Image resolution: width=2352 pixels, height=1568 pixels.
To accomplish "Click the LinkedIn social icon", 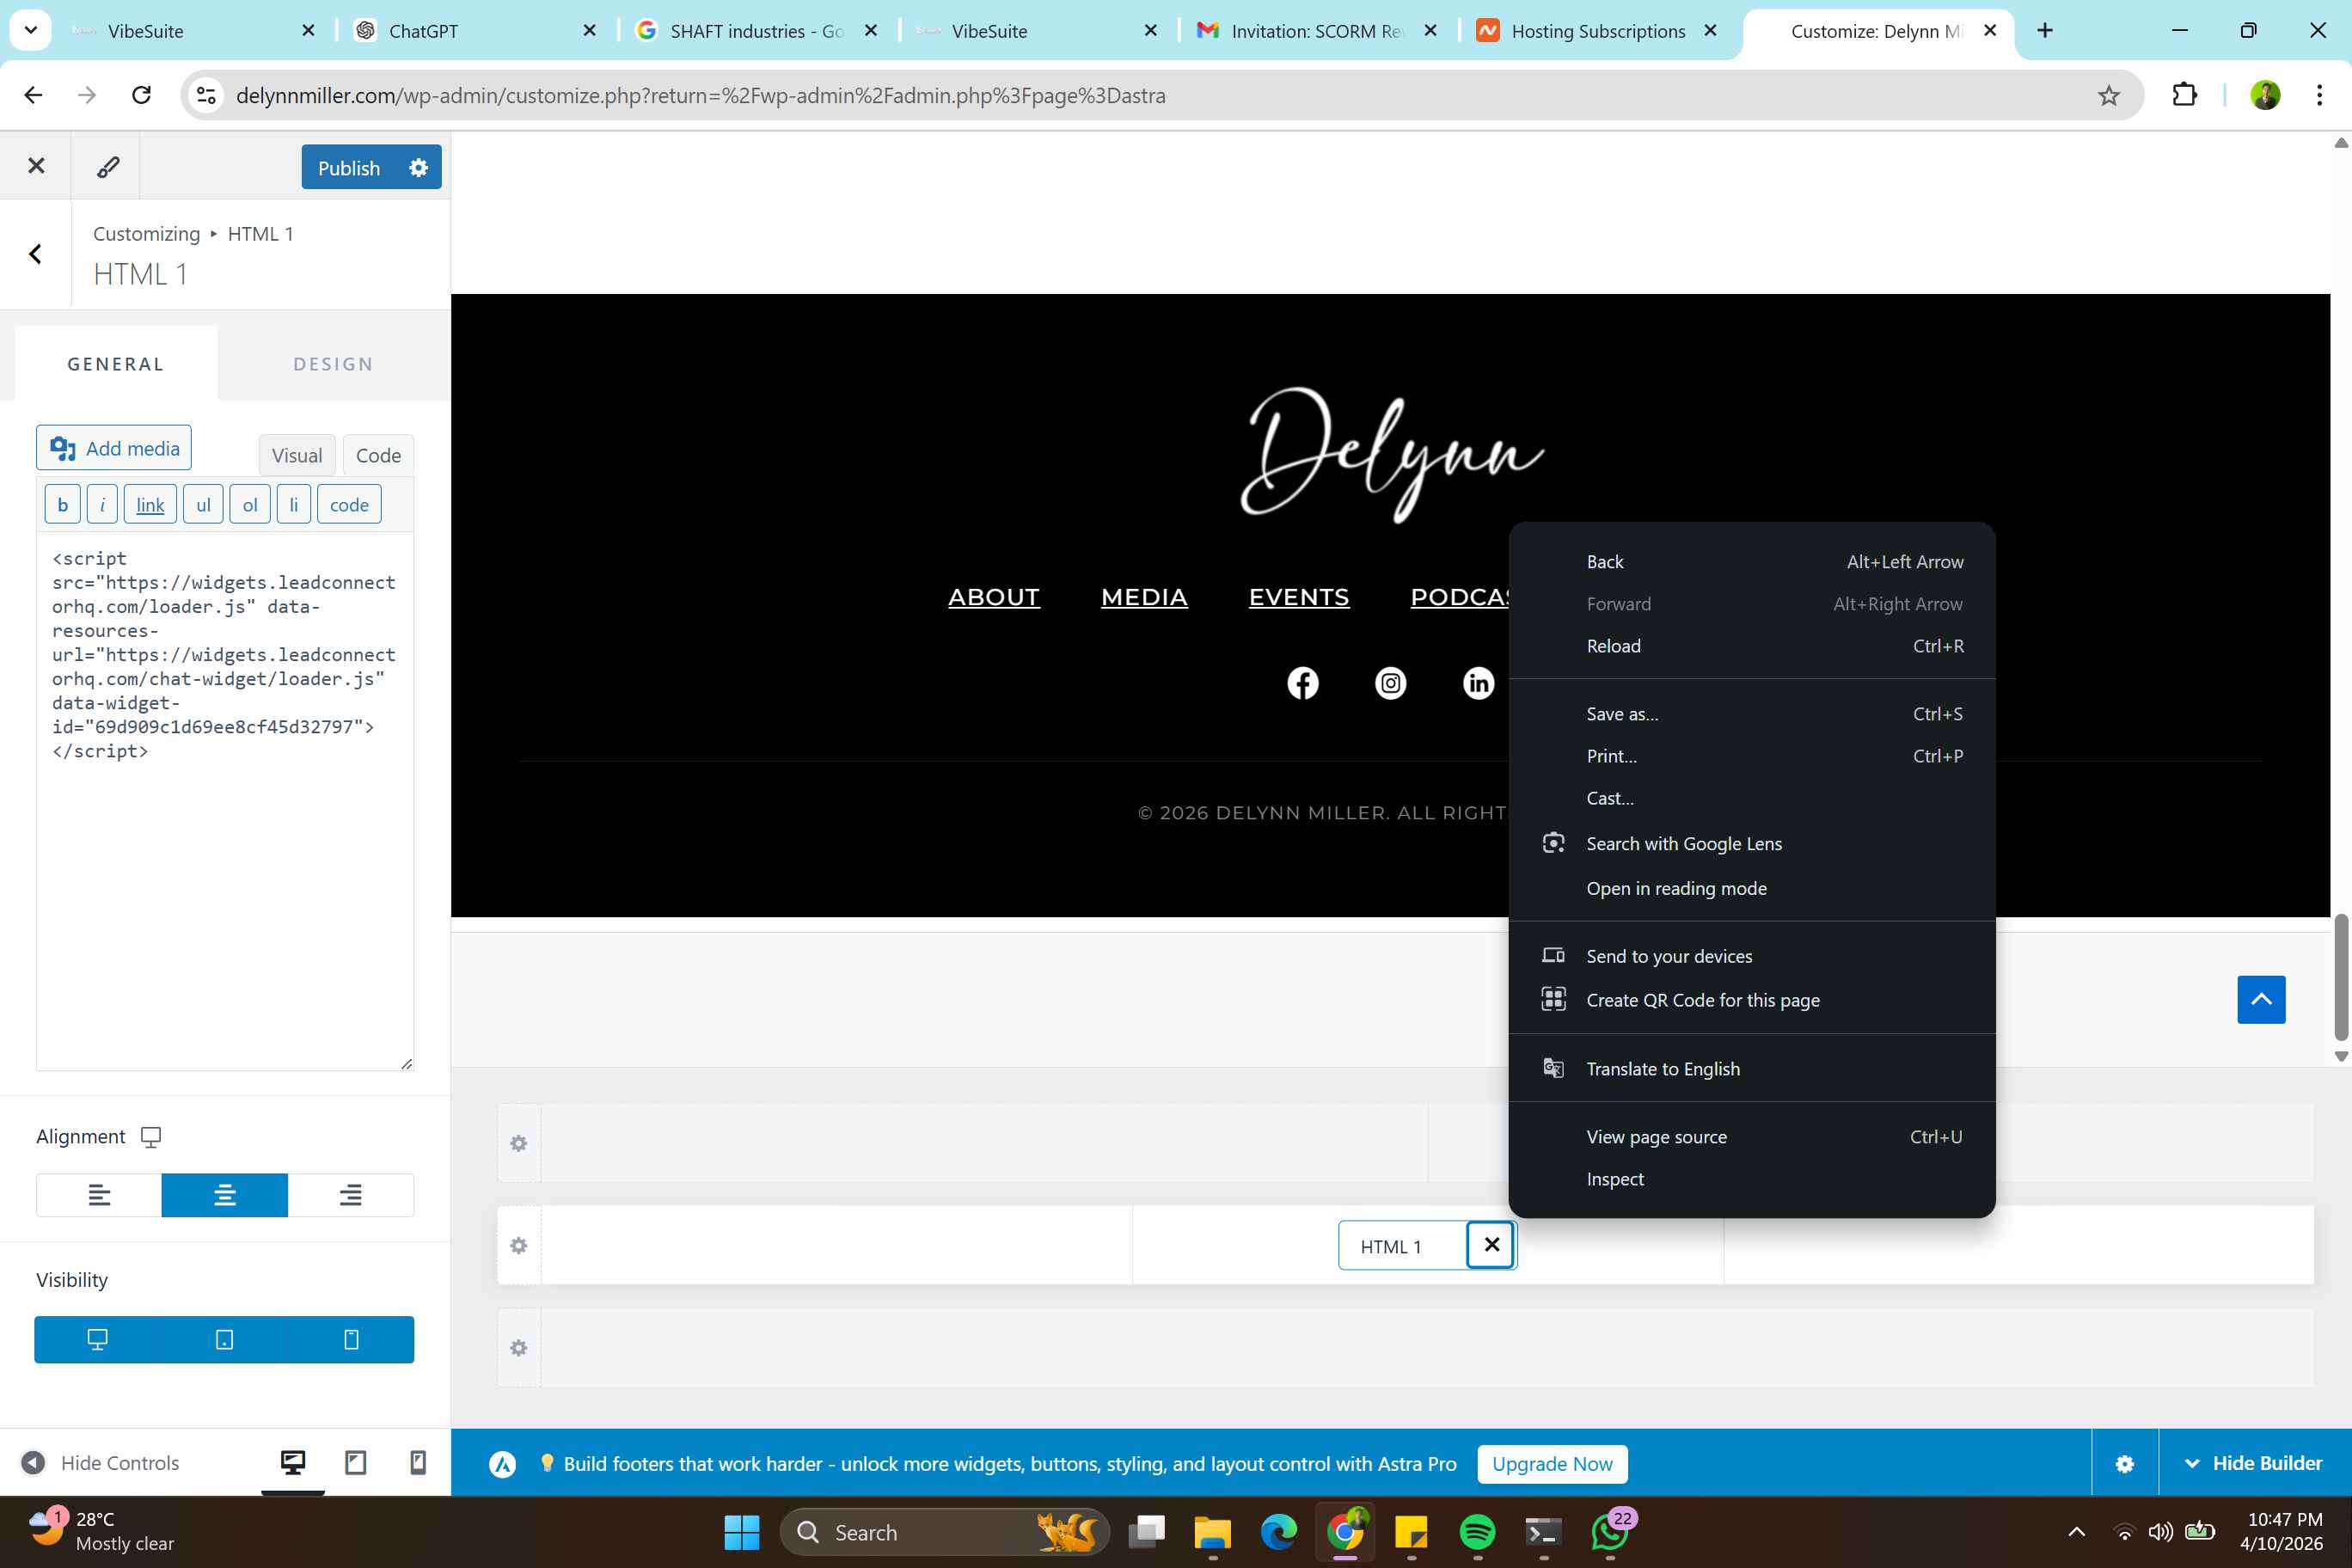I will (1479, 683).
